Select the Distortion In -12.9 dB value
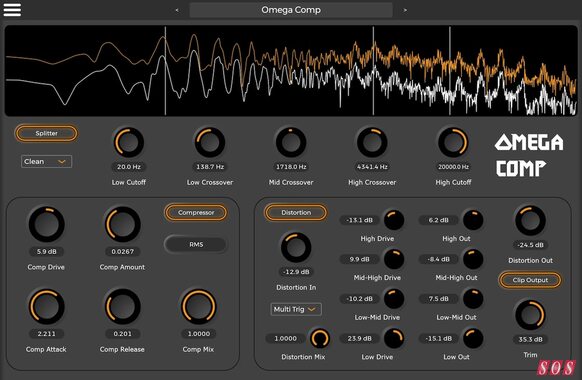Image resolution: width=582 pixels, height=380 pixels. tap(296, 272)
